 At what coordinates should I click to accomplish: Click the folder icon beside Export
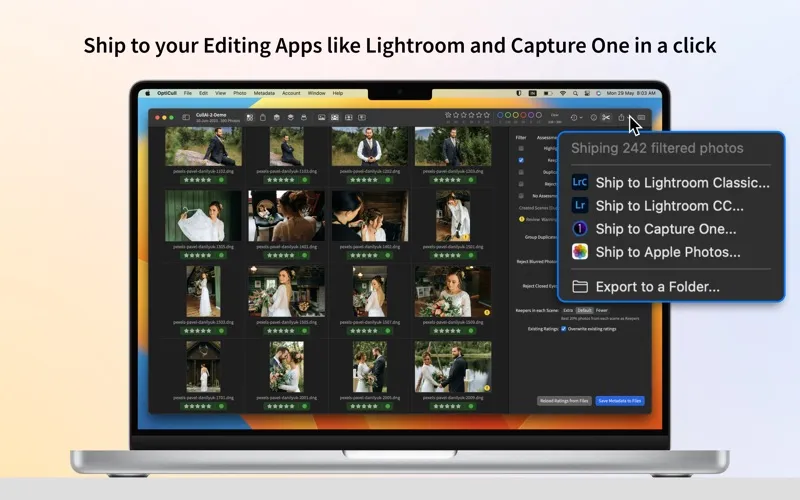click(580, 286)
